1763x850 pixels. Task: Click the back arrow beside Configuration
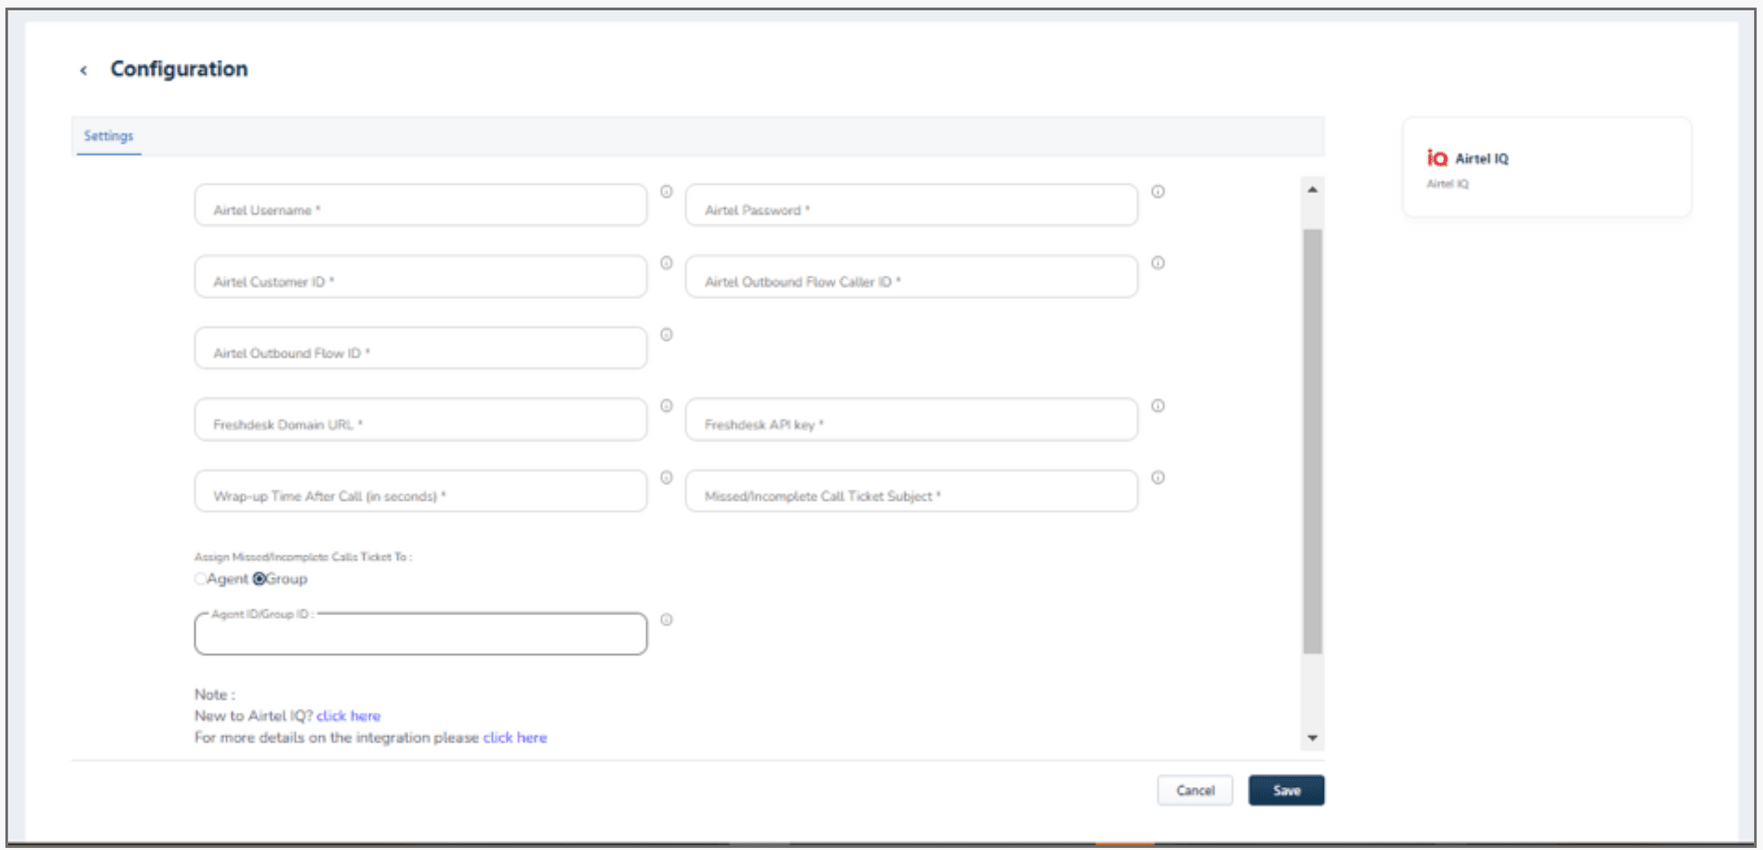point(84,70)
